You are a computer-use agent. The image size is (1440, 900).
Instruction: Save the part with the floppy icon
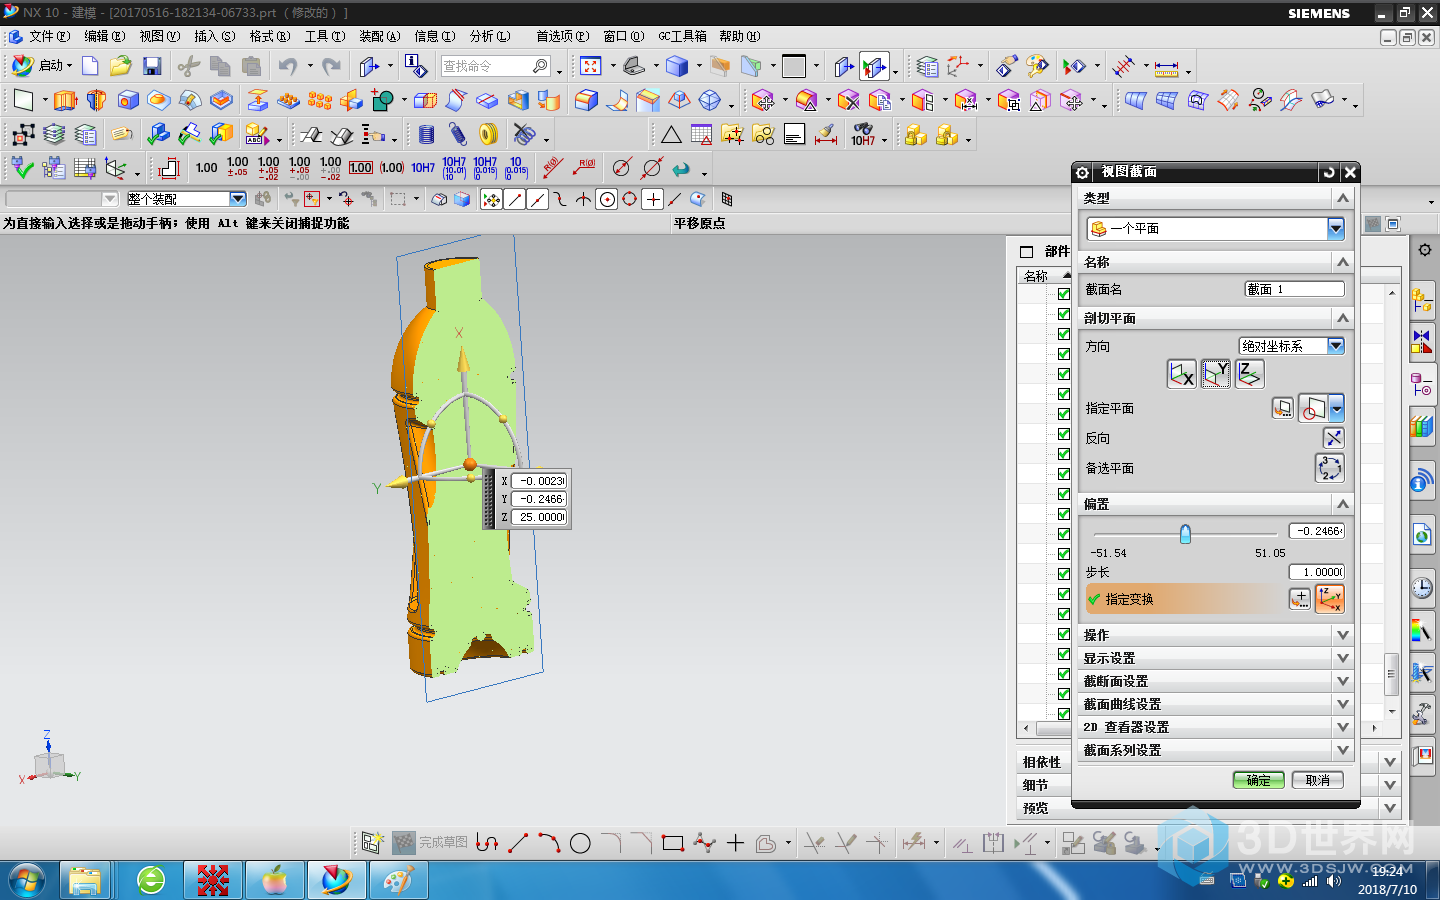point(152,66)
